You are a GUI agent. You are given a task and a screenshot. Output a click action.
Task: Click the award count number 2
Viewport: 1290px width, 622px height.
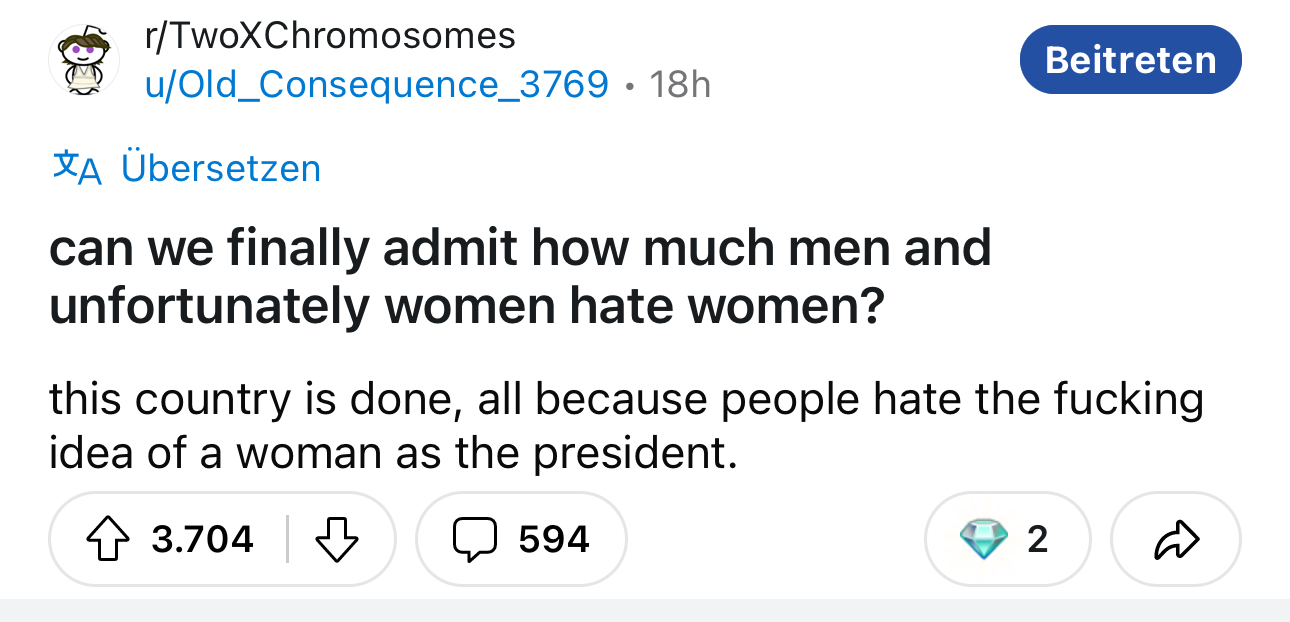[1038, 540]
